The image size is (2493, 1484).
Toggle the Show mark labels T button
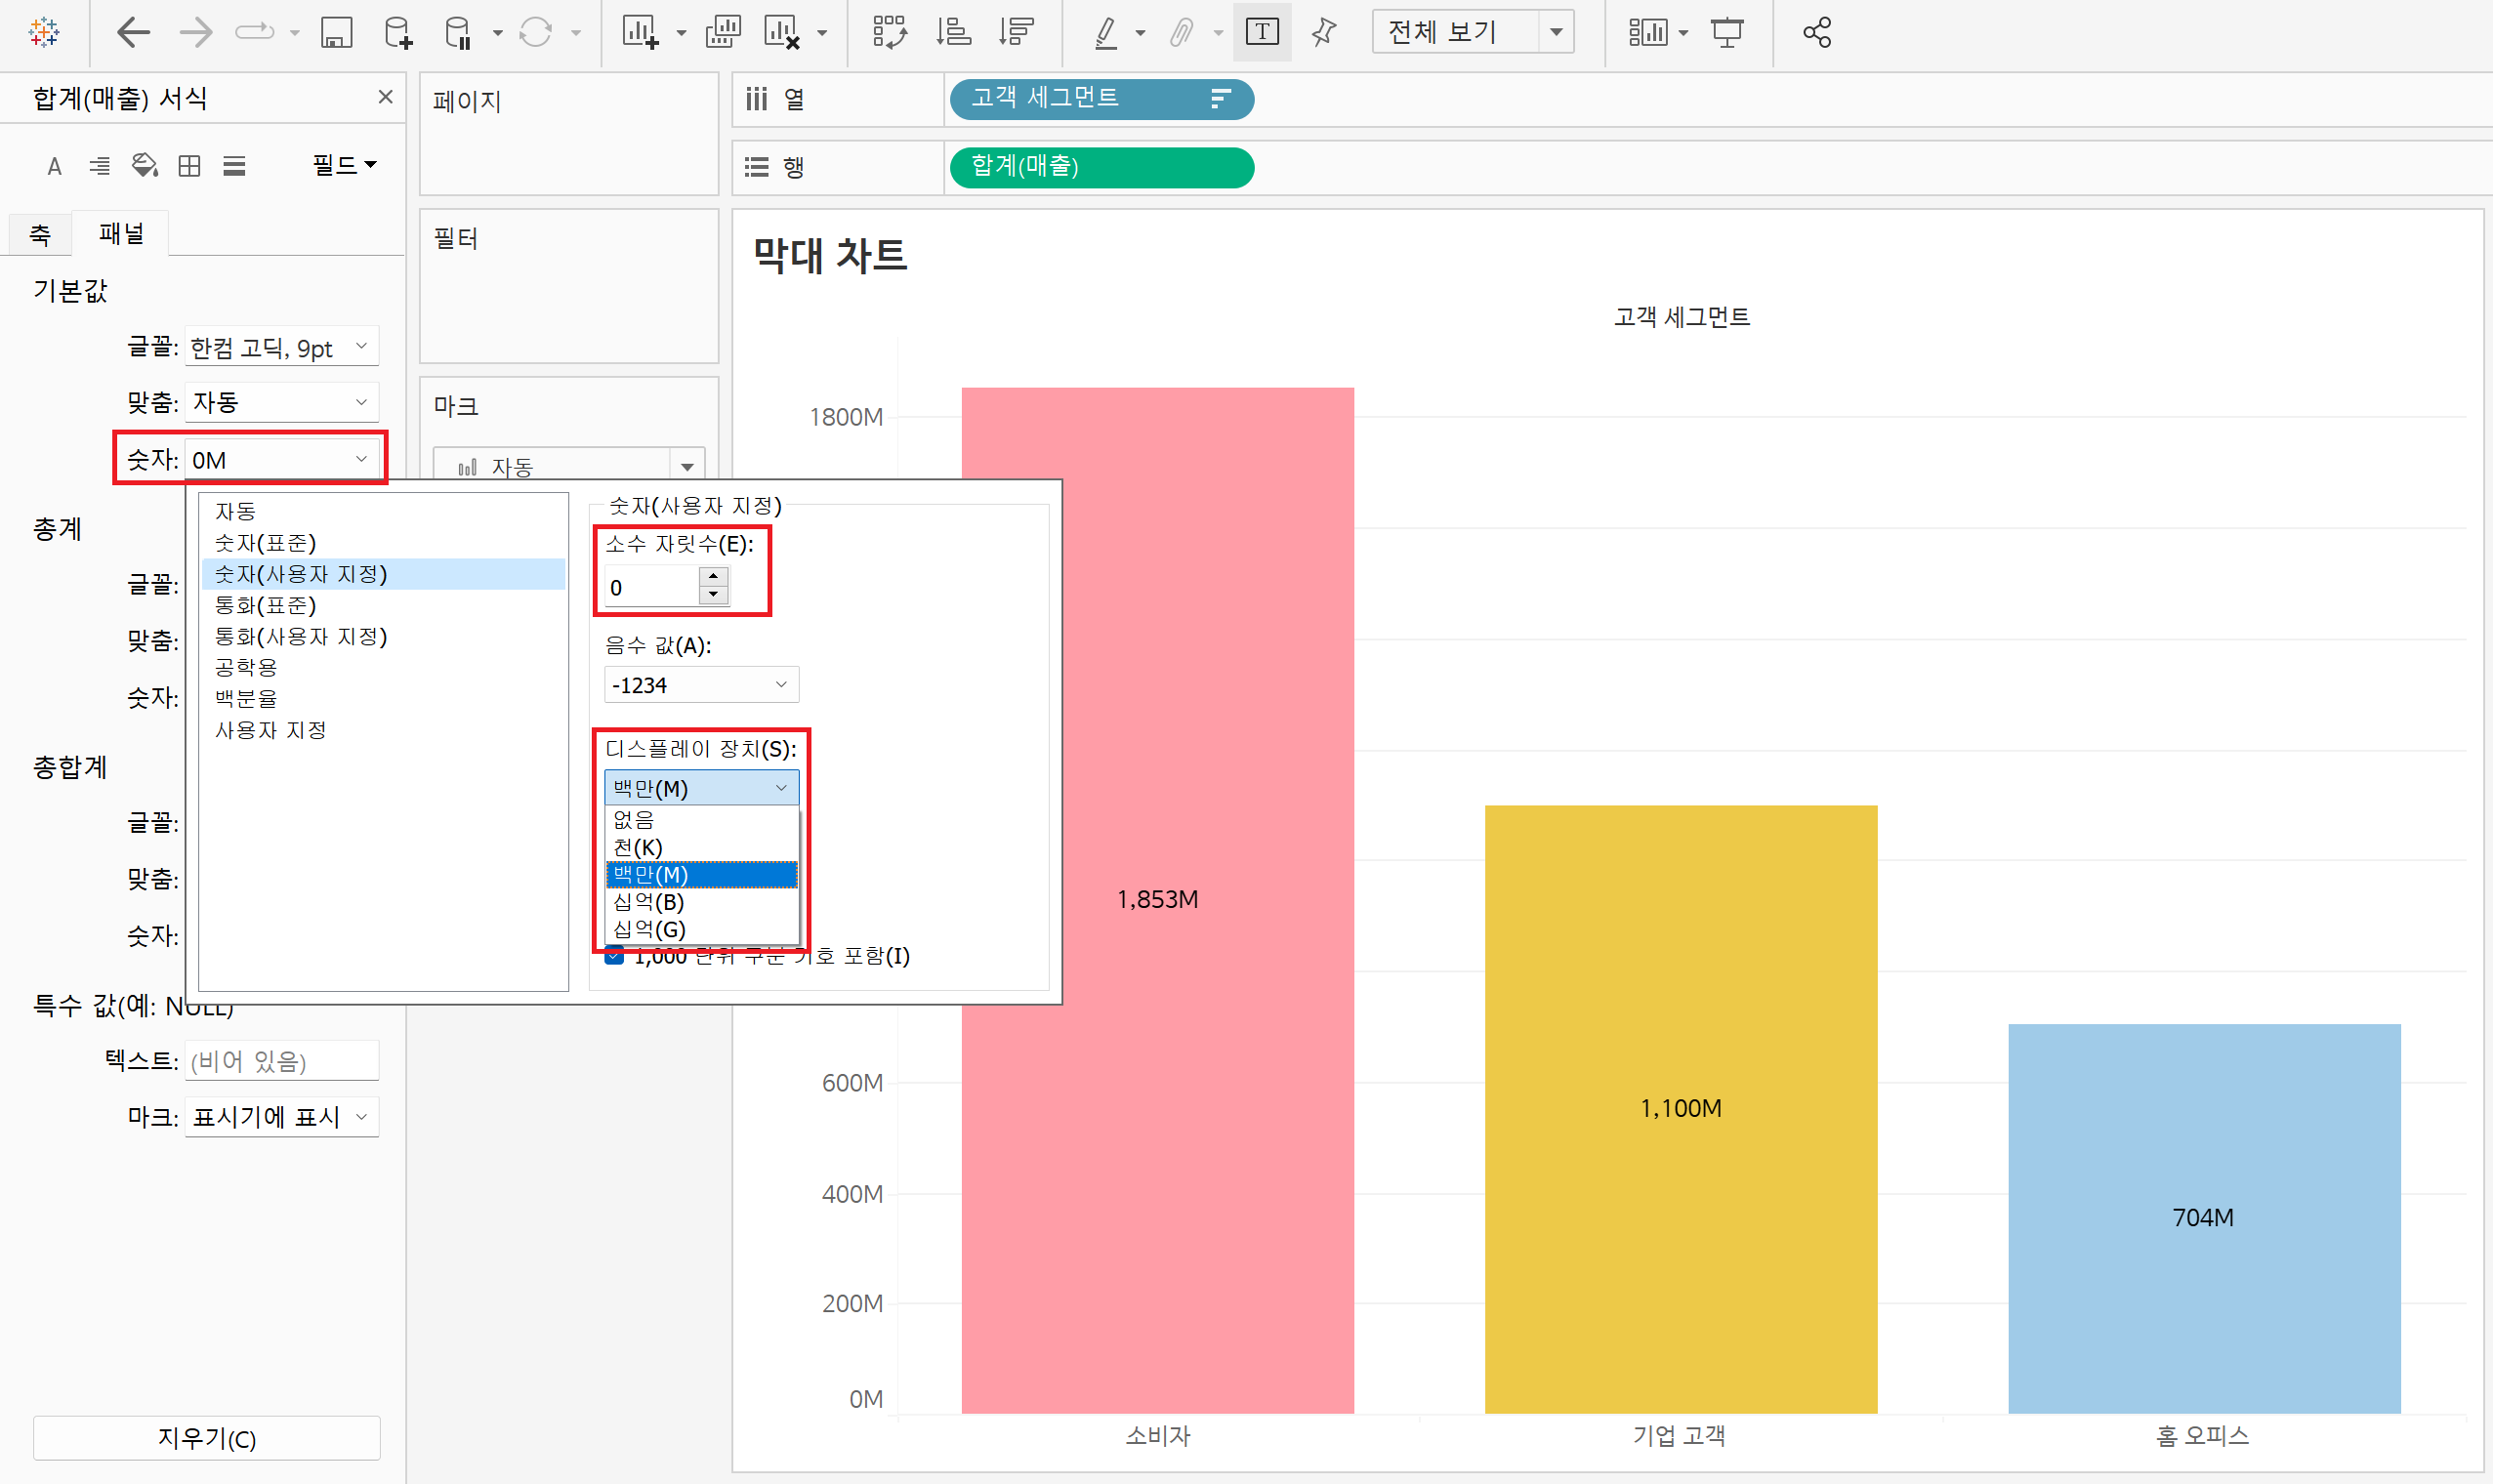click(1262, 33)
